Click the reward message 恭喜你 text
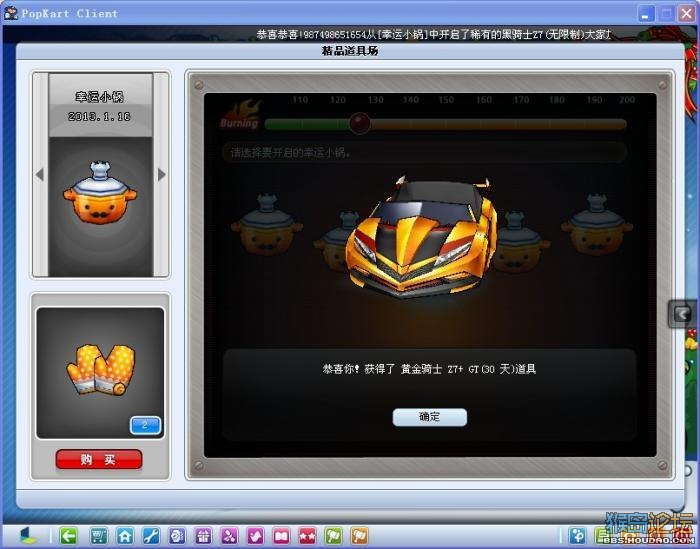Viewport: 700px width, 549px height. 429,369
